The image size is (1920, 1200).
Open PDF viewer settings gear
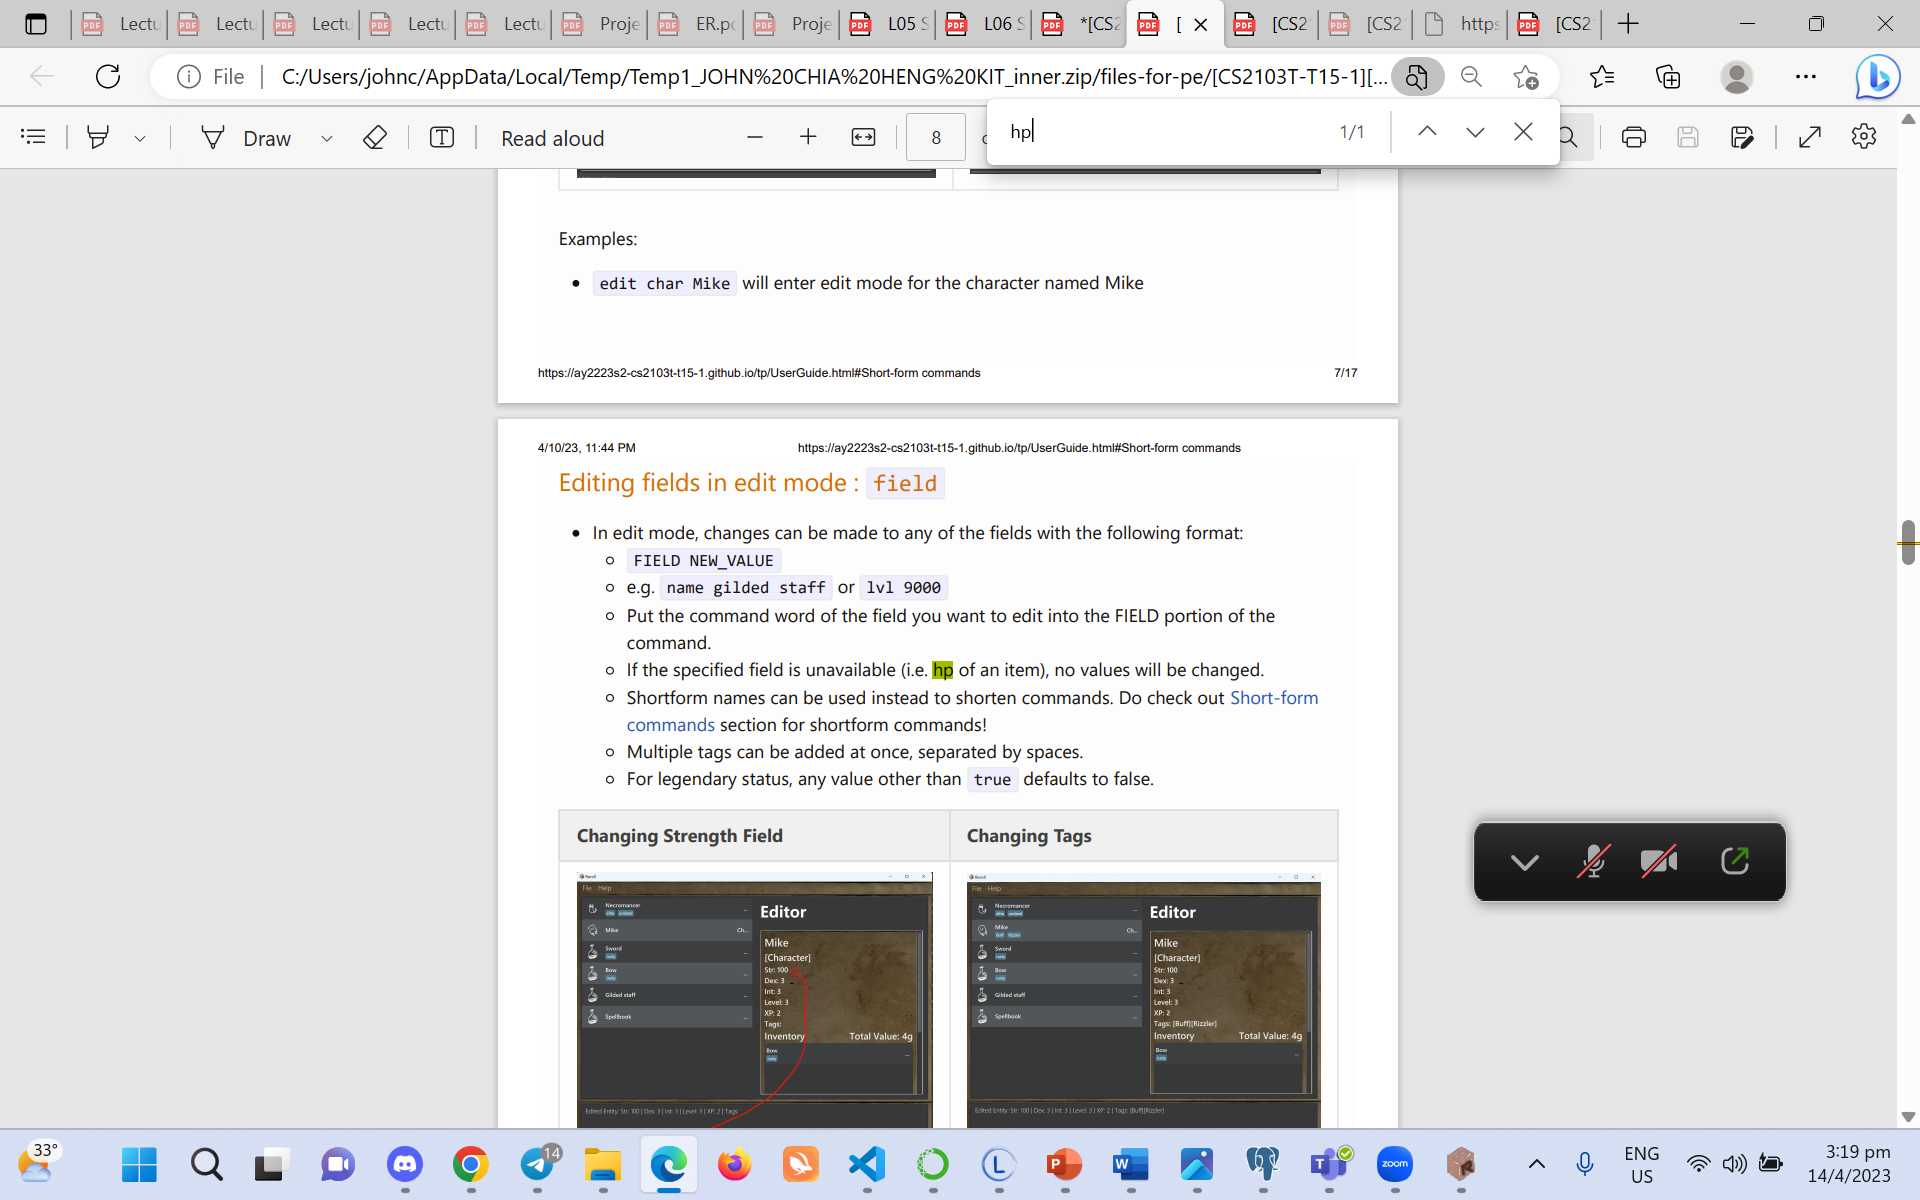pos(1863,137)
